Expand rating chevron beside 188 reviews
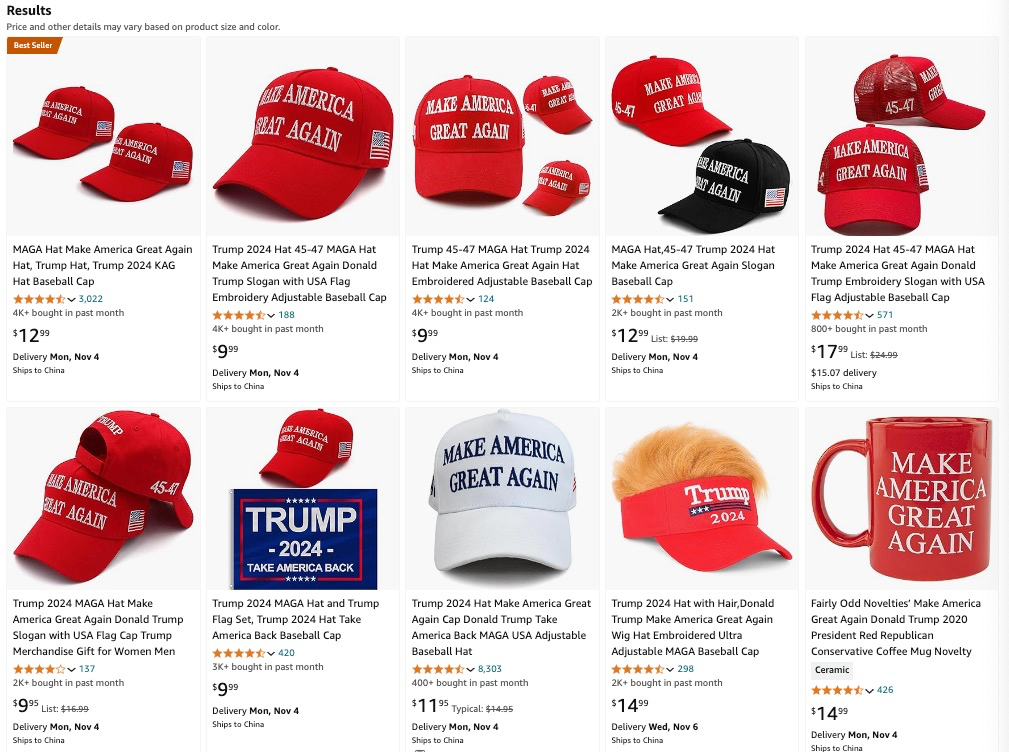 (271, 315)
